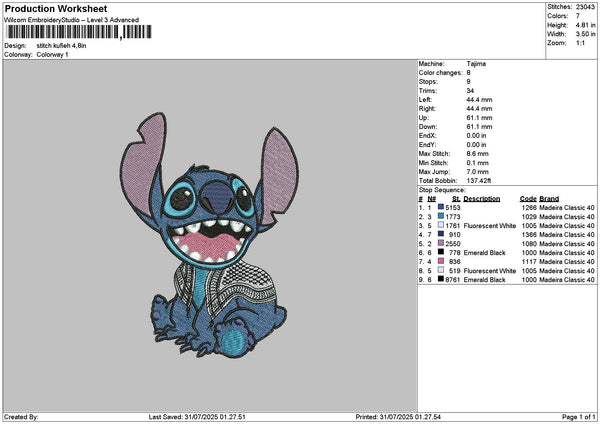The height and width of the screenshot is (424, 600).
Task: Pick the purple swatch beside 2550
Action: point(441,243)
